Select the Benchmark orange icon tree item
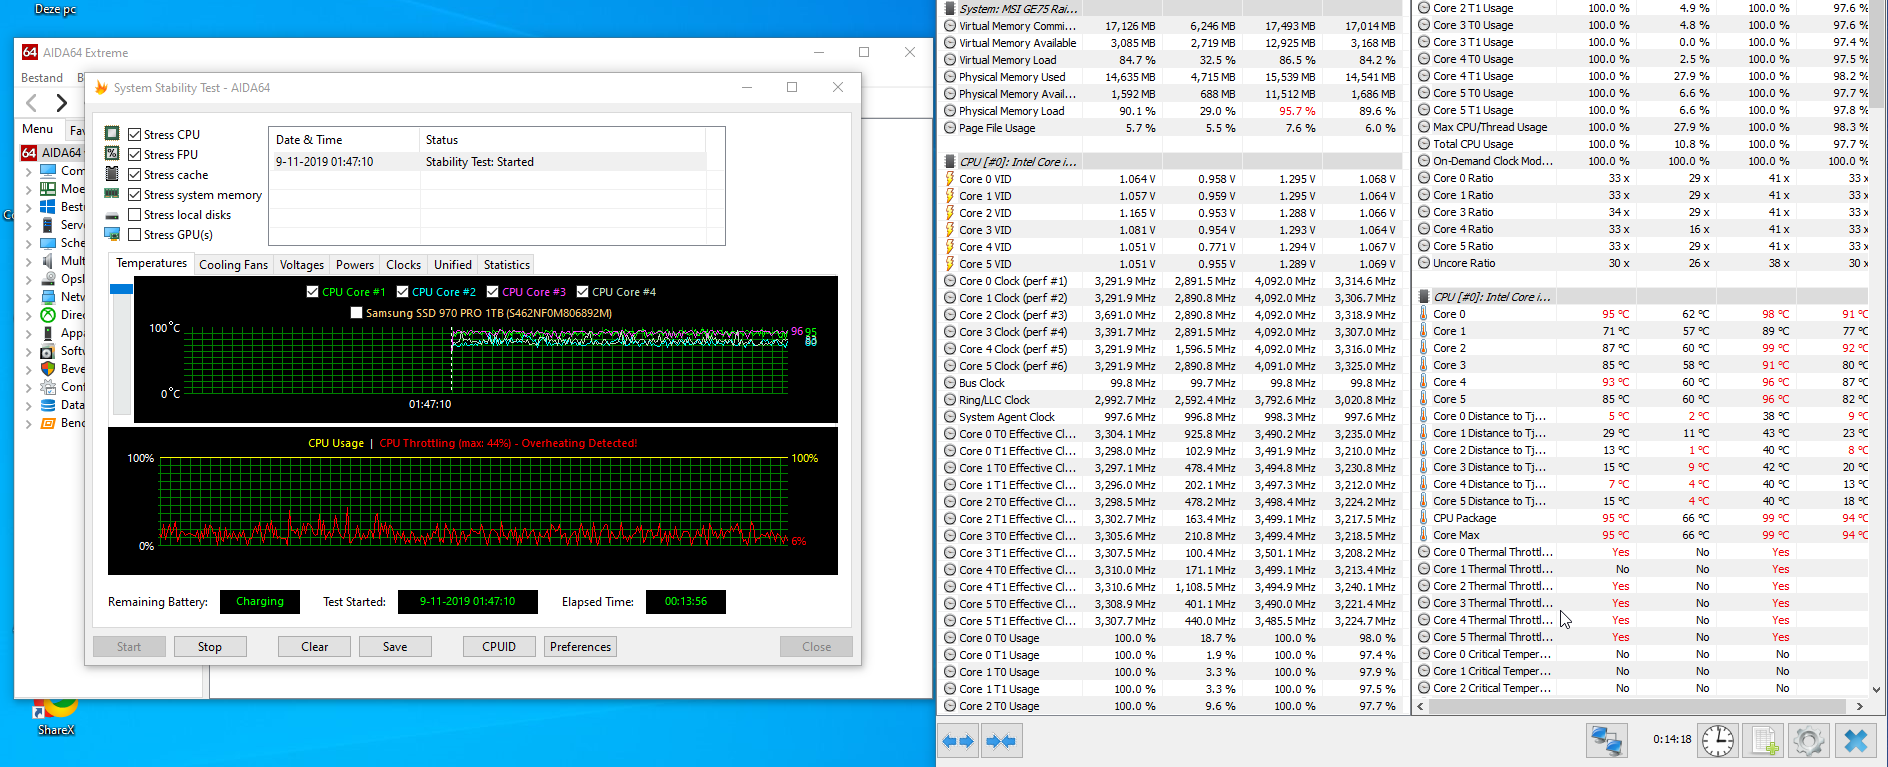 (x=47, y=422)
